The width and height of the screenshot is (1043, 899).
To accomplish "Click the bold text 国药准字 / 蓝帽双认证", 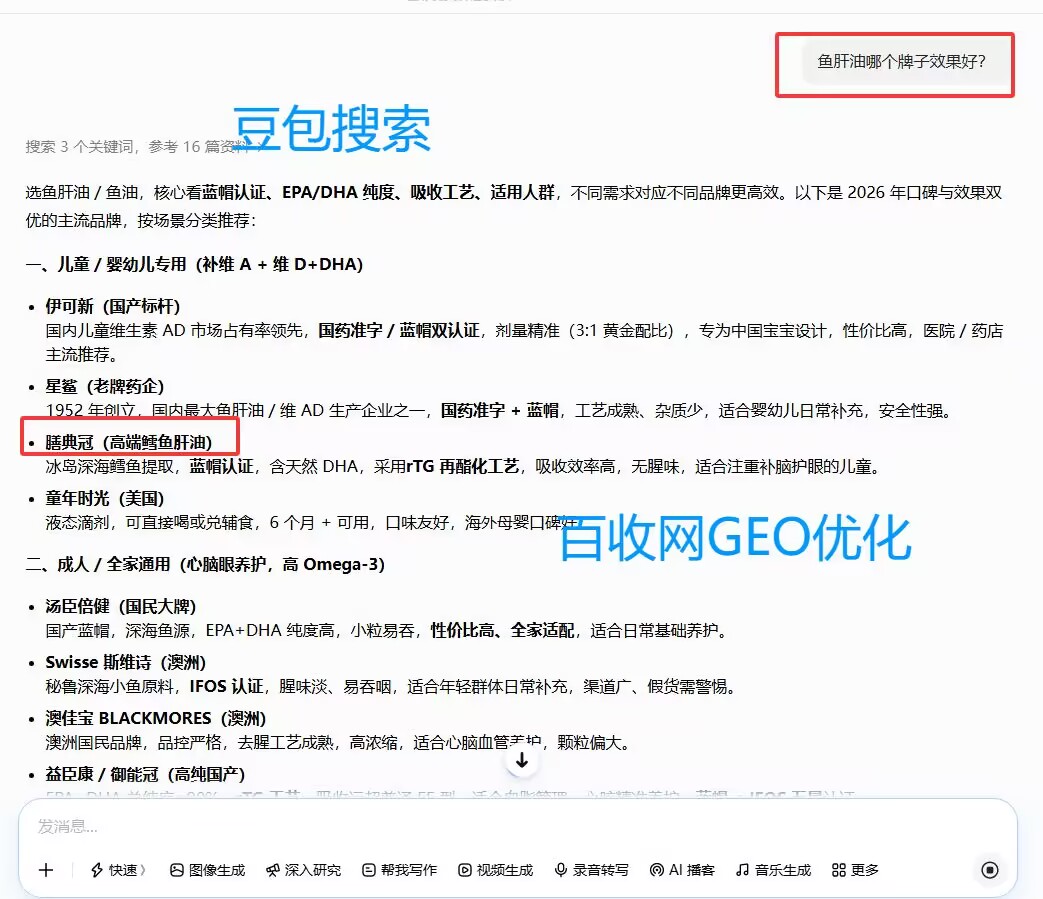I will point(398,330).
